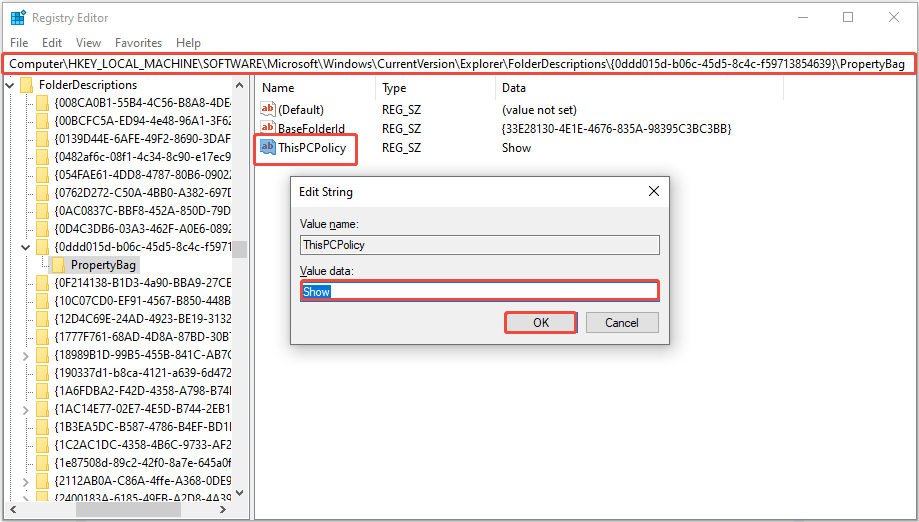Maximize the Registry Editor window
The width and height of the screenshot is (919, 522).
pyautogui.click(x=848, y=18)
